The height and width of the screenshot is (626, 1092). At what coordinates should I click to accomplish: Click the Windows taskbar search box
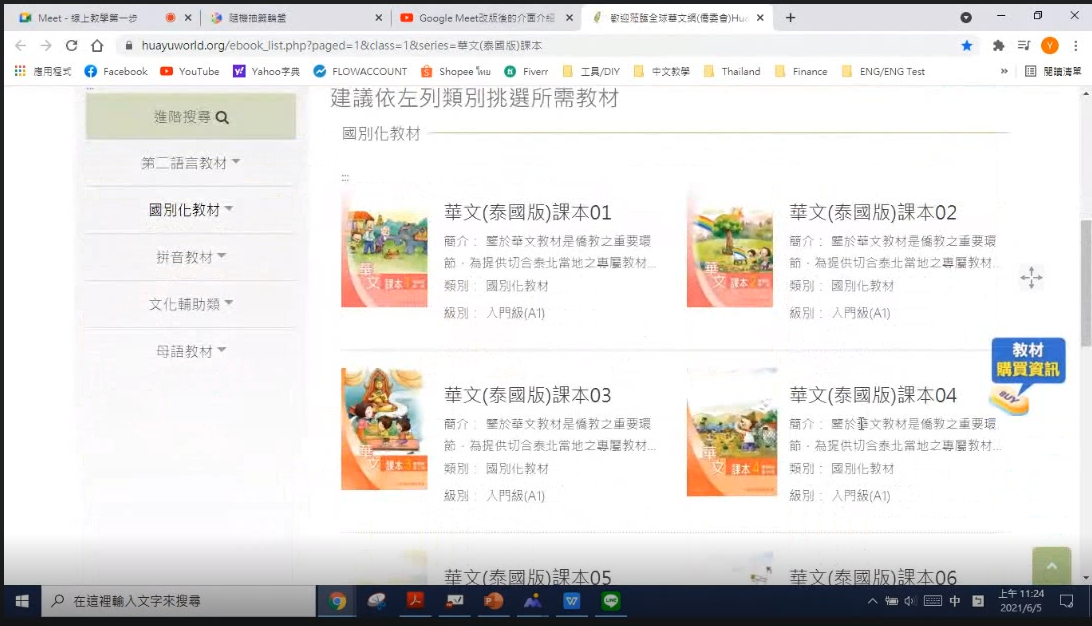coord(180,601)
